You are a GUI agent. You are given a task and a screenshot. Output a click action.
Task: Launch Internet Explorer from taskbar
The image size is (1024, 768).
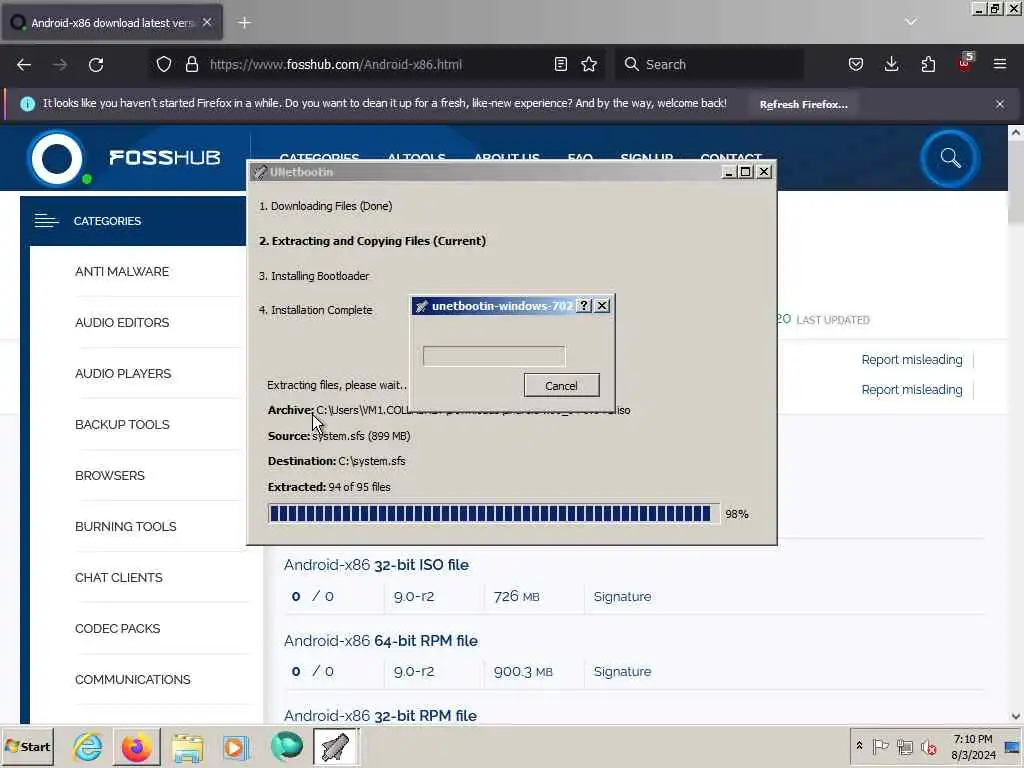tap(88, 746)
